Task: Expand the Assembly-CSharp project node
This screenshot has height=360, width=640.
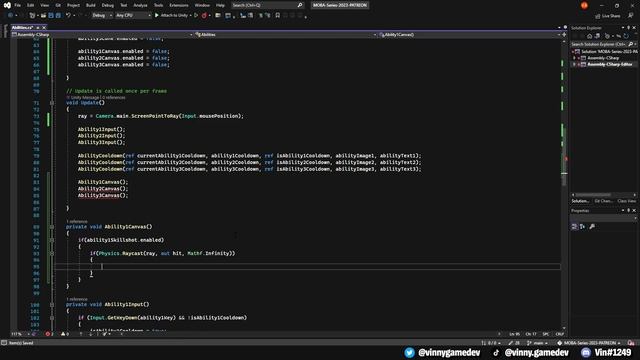Action: (575, 58)
